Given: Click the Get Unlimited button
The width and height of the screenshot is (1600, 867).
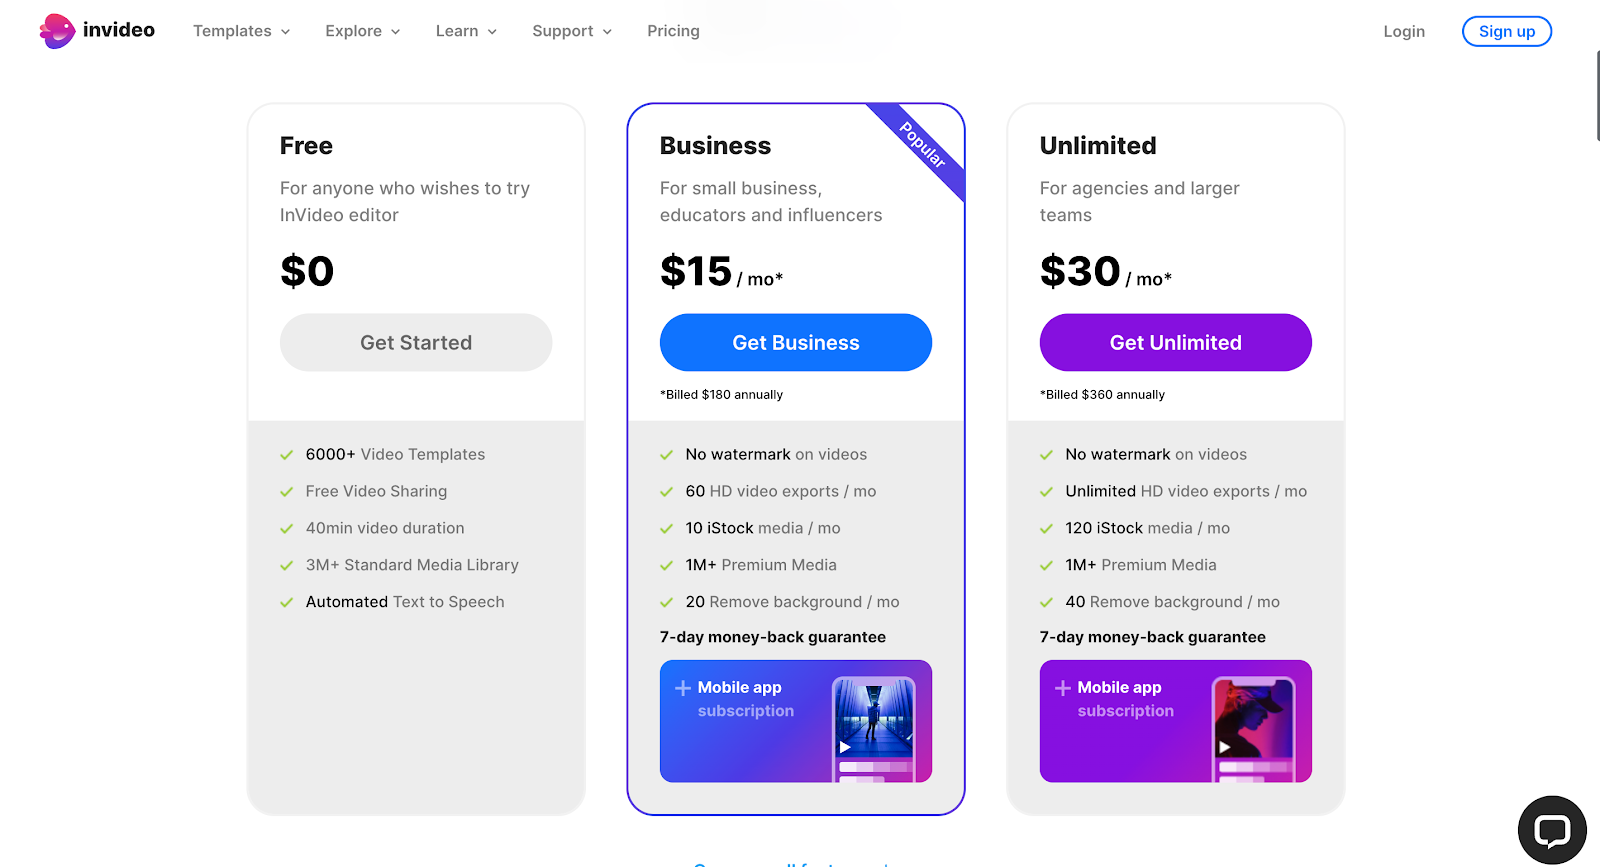Looking at the screenshot, I should coord(1175,343).
